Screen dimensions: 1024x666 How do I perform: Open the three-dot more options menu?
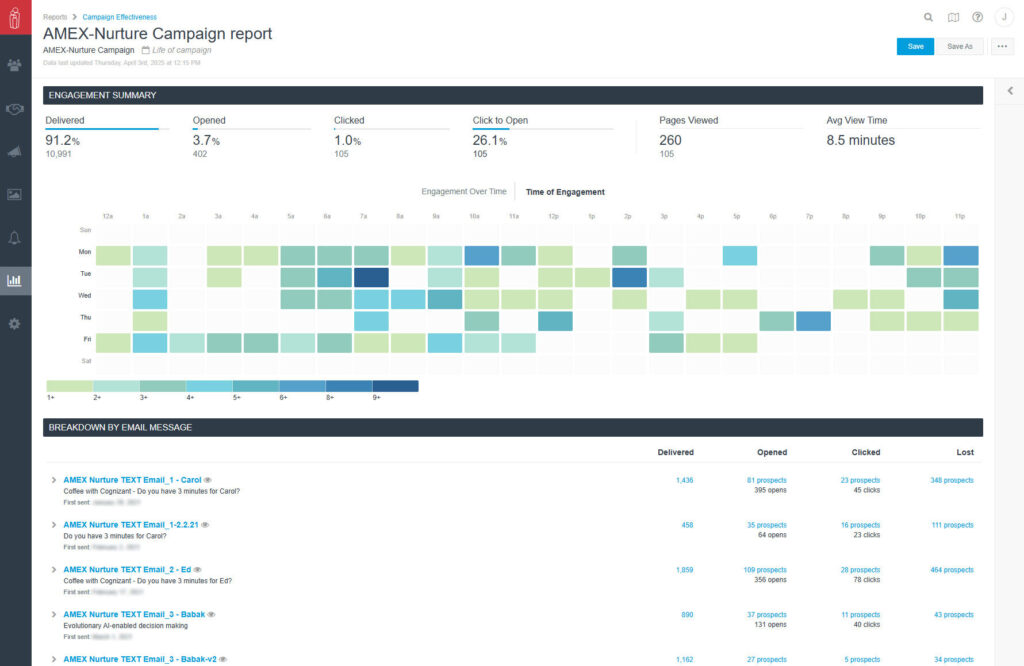click(1002, 46)
